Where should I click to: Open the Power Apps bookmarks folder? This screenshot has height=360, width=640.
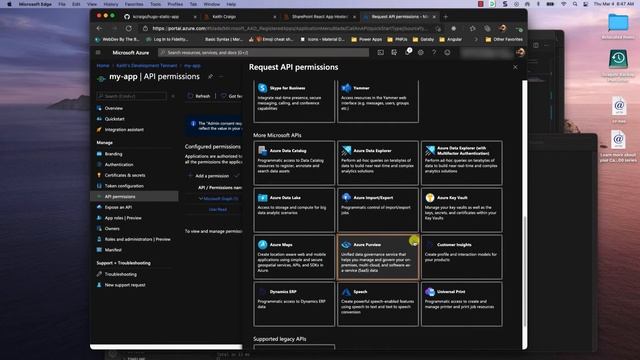click(366, 39)
